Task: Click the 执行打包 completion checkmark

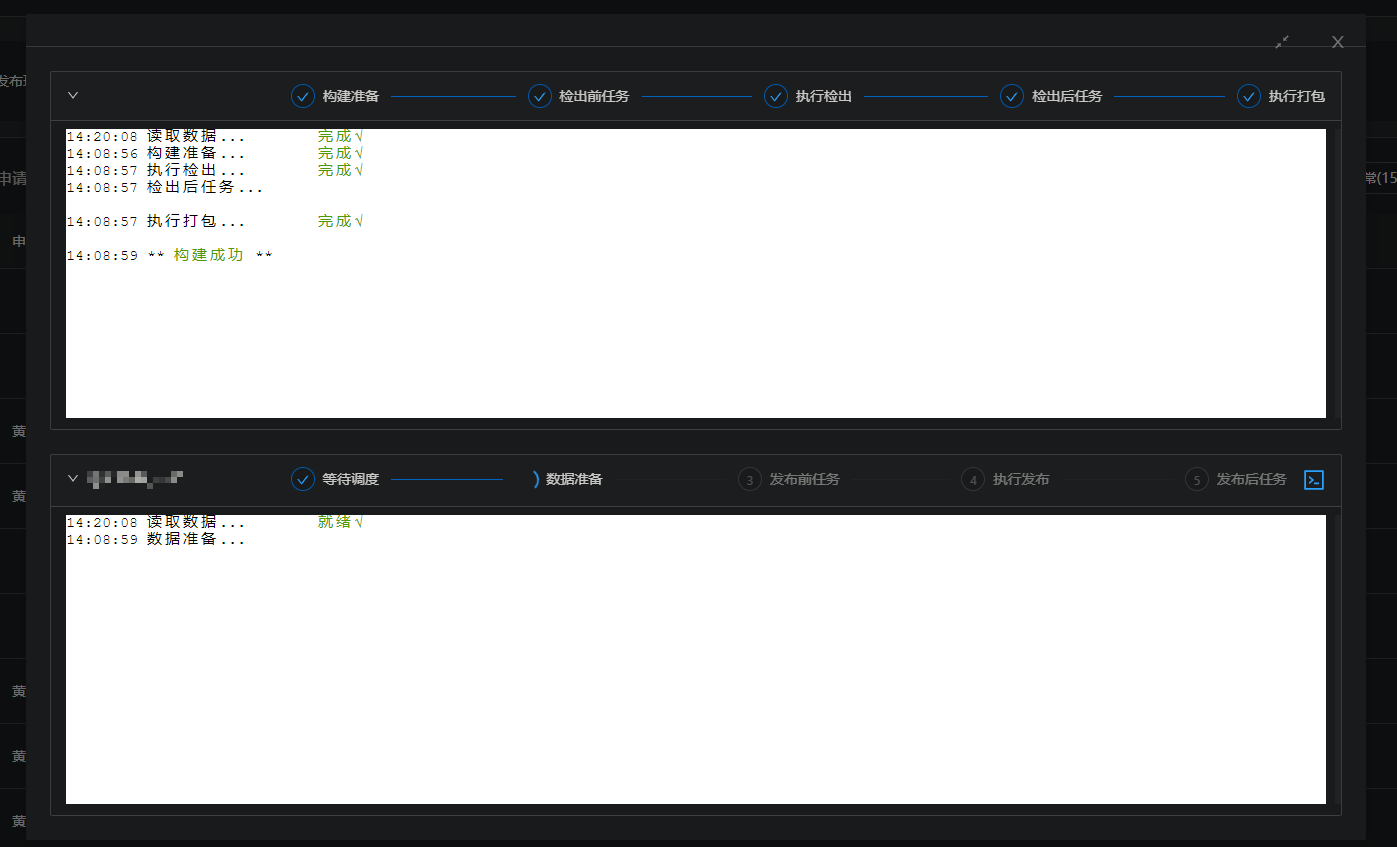Action: coord(1248,96)
